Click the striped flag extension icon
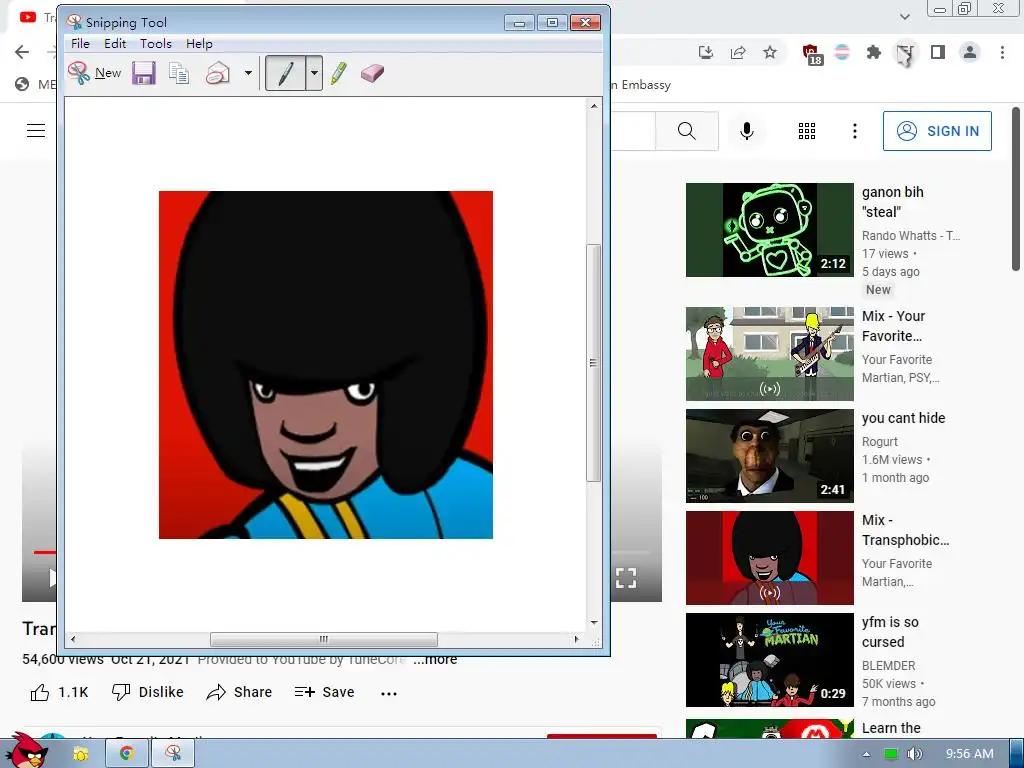 click(x=842, y=52)
